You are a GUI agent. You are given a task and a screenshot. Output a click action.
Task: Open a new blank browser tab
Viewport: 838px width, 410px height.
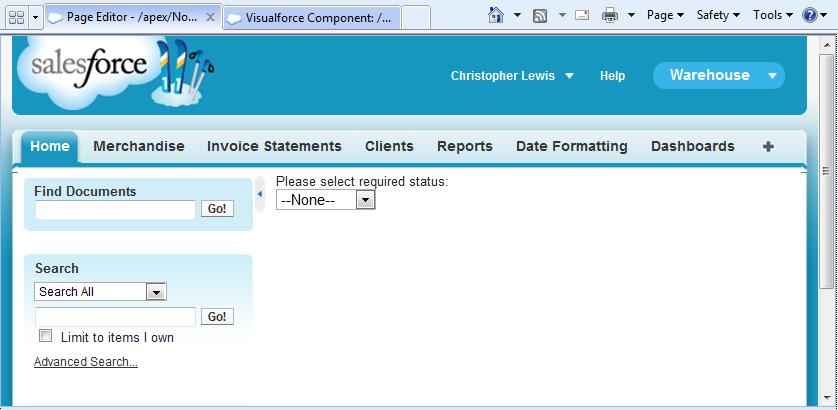coord(416,18)
